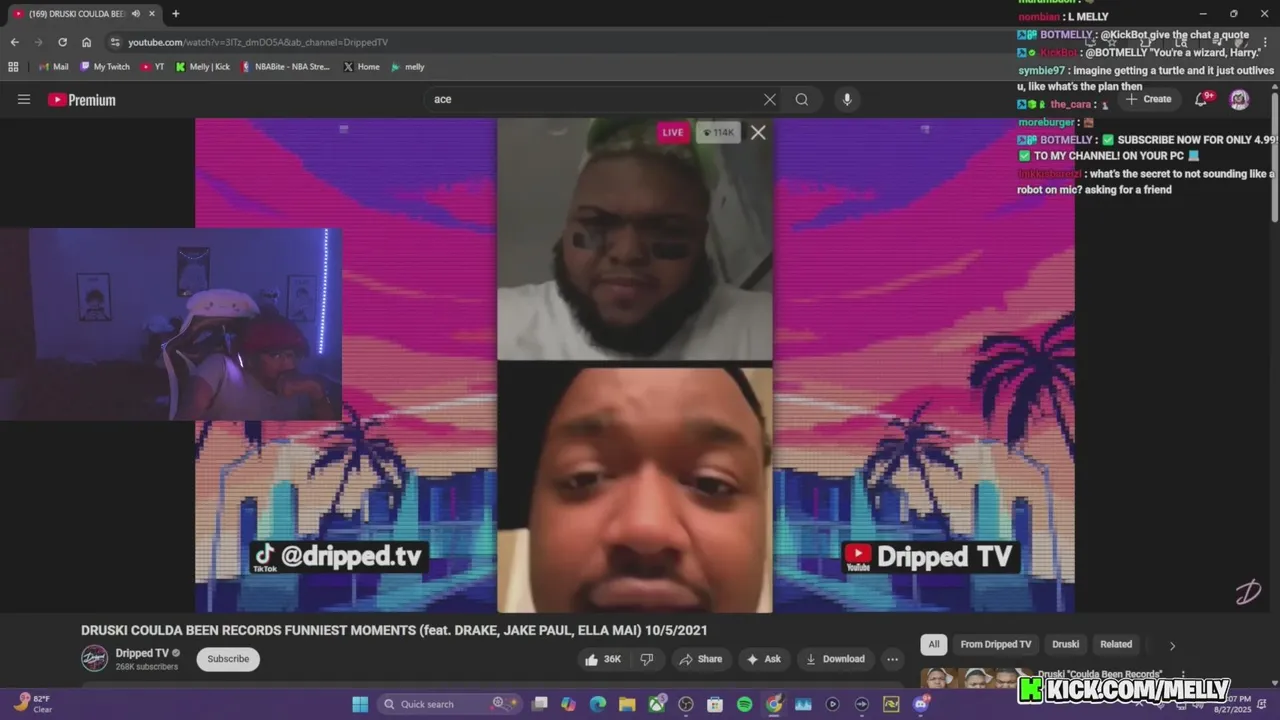Open the first recommended video thumbnail
This screenshot has height=720, width=1280.
click(x=976, y=678)
